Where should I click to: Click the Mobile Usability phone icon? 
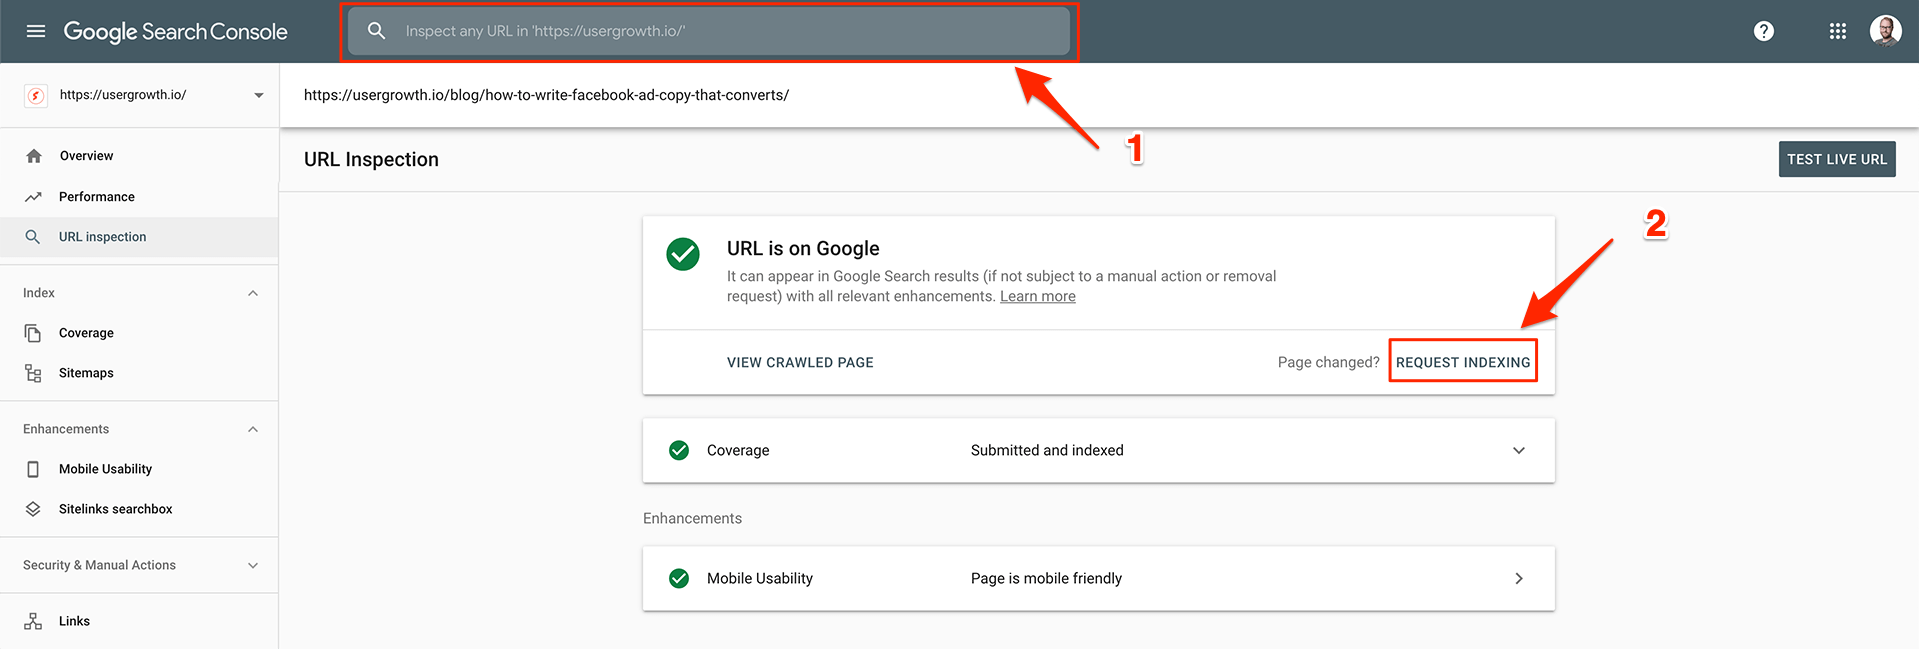pos(33,469)
